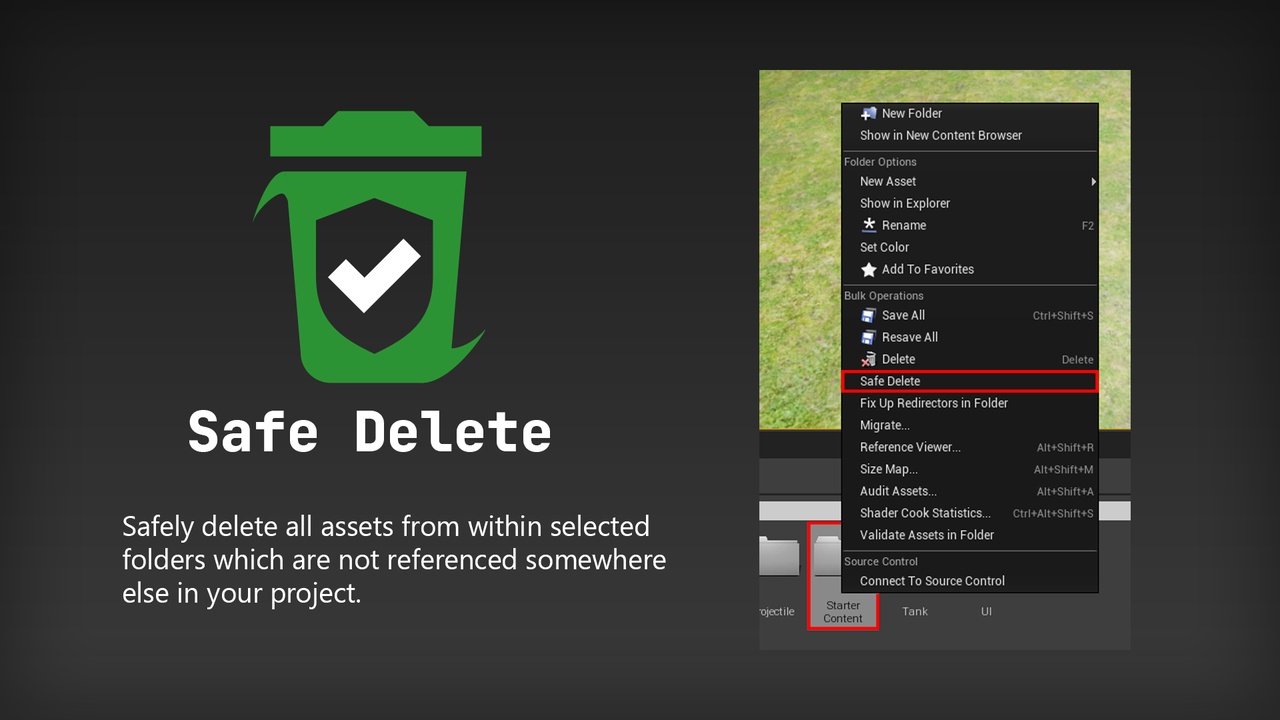
Task: Choose Validate Assets in Folder
Action: click(x=970, y=535)
